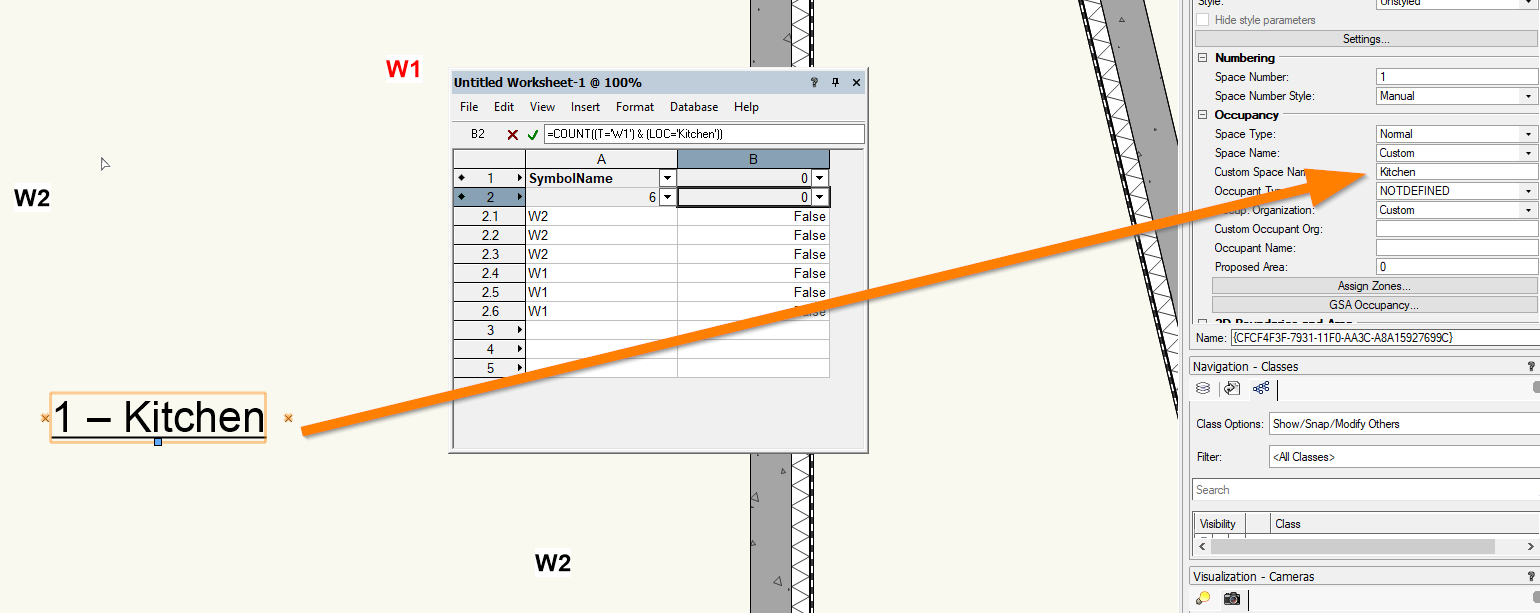Collapse the Numbering section

1203,58
